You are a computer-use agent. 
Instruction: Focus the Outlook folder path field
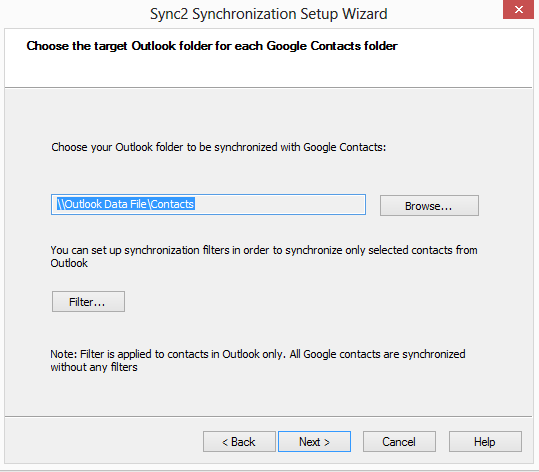click(208, 205)
